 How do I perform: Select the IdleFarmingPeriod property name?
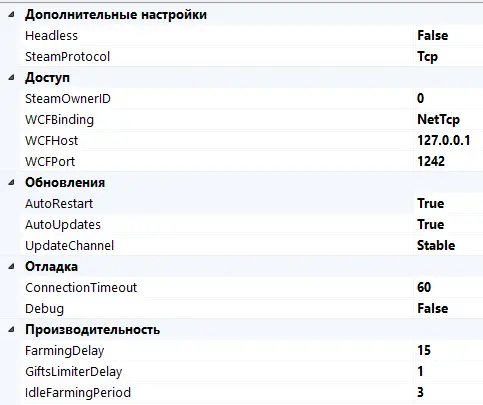[78, 392]
